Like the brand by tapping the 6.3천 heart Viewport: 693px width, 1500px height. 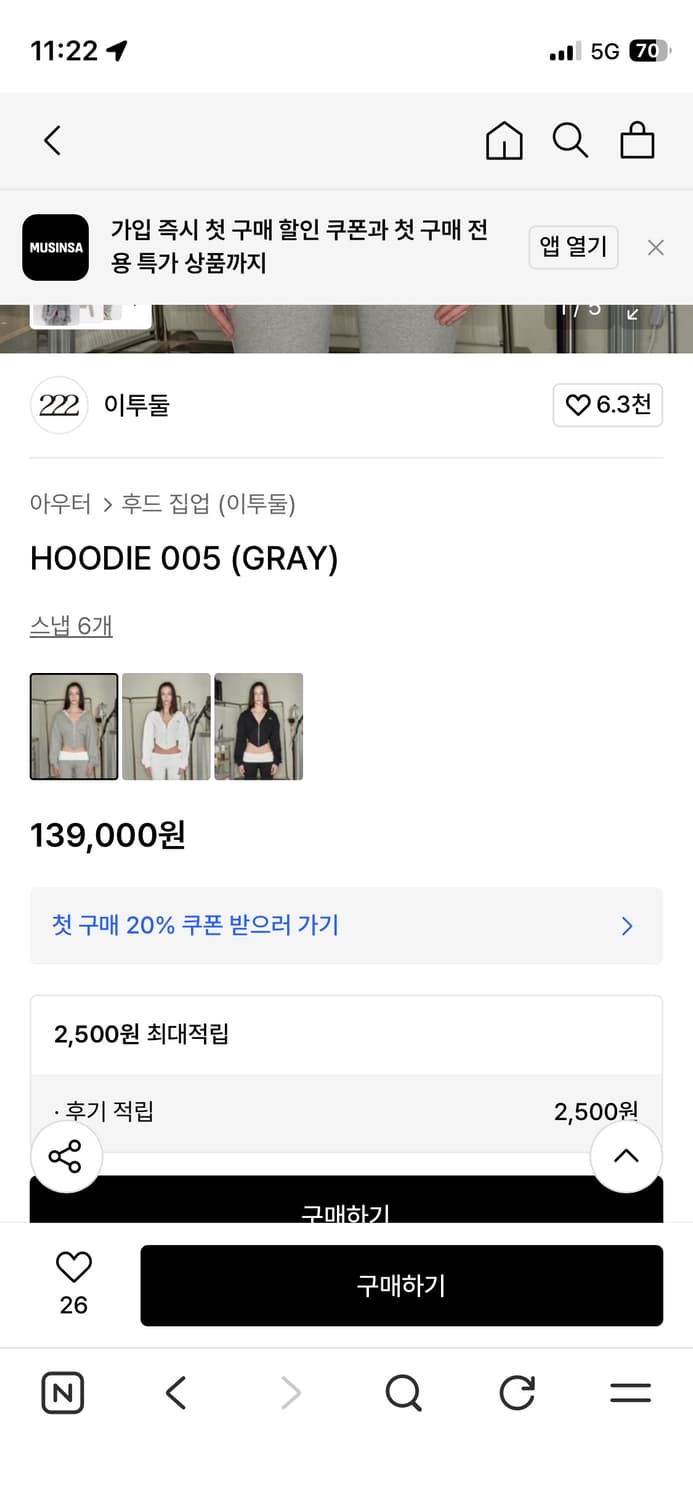[607, 405]
